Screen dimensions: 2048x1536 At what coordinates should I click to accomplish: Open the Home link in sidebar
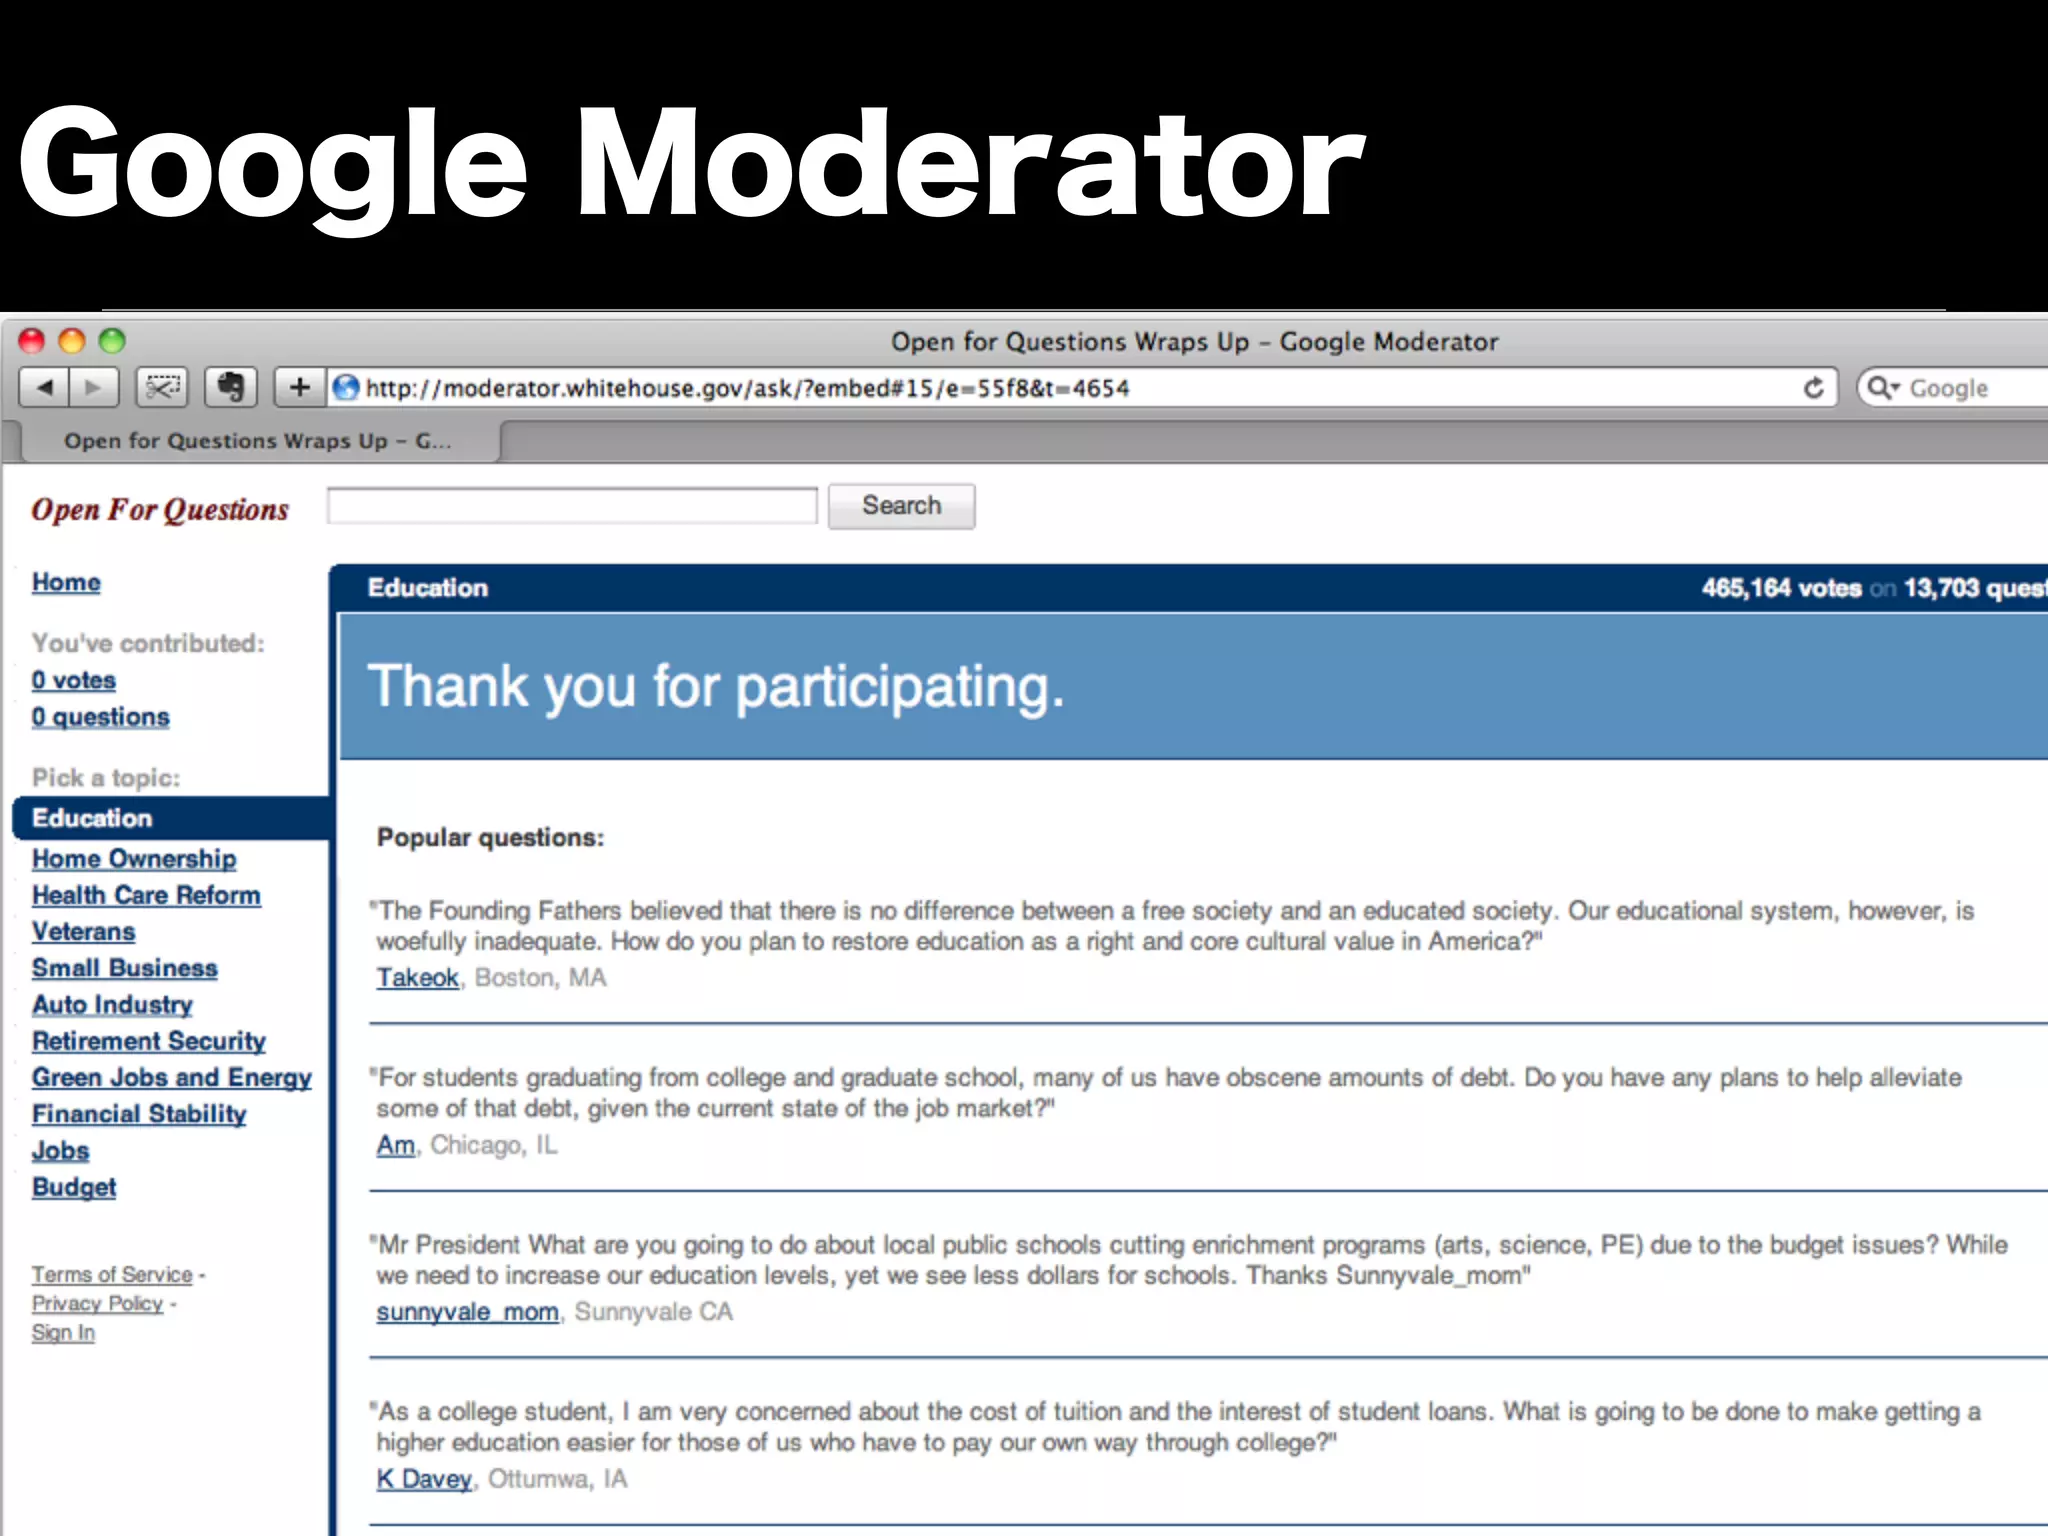(66, 582)
